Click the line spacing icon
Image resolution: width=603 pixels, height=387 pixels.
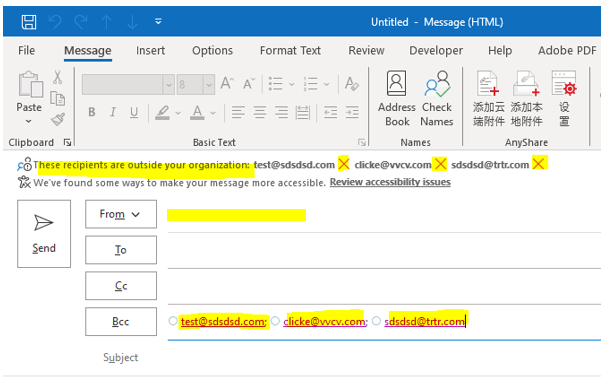[x=303, y=112]
